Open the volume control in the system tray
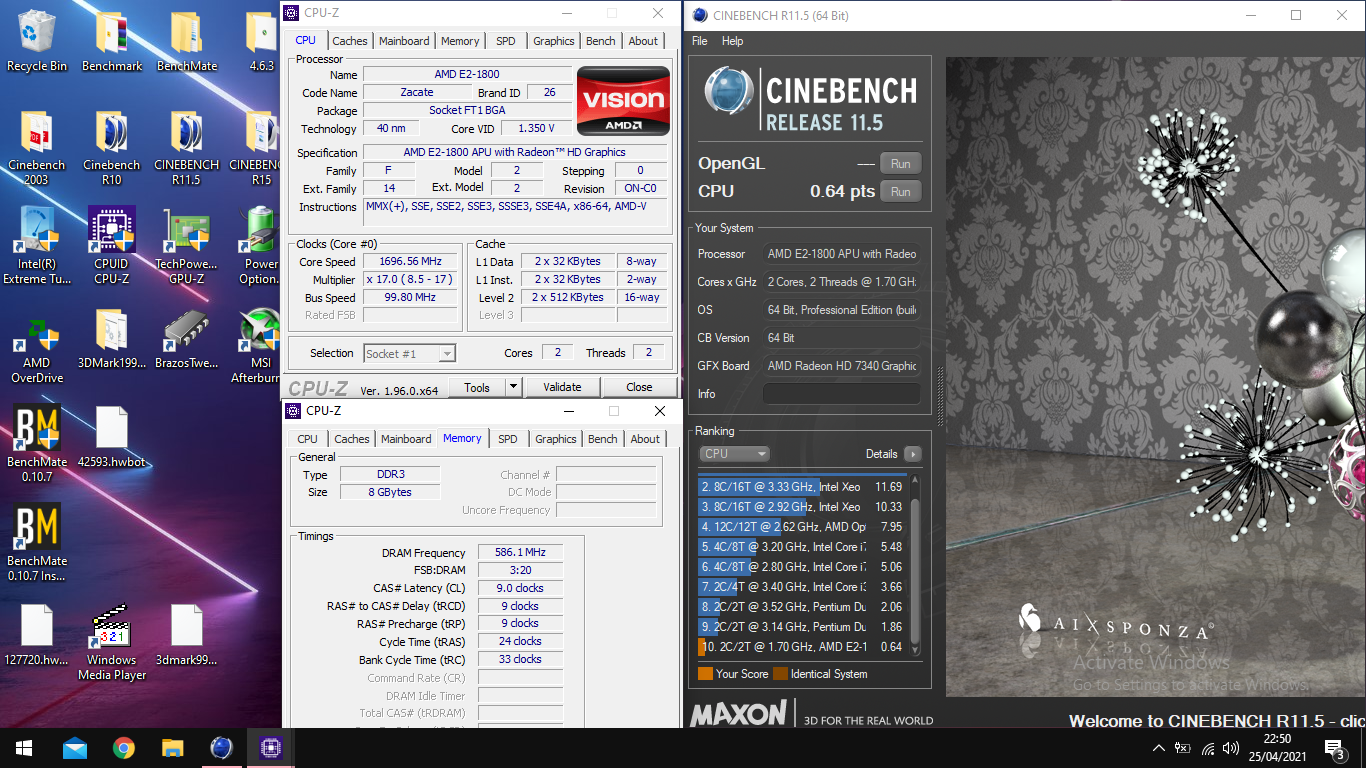 click(1231, 748)
